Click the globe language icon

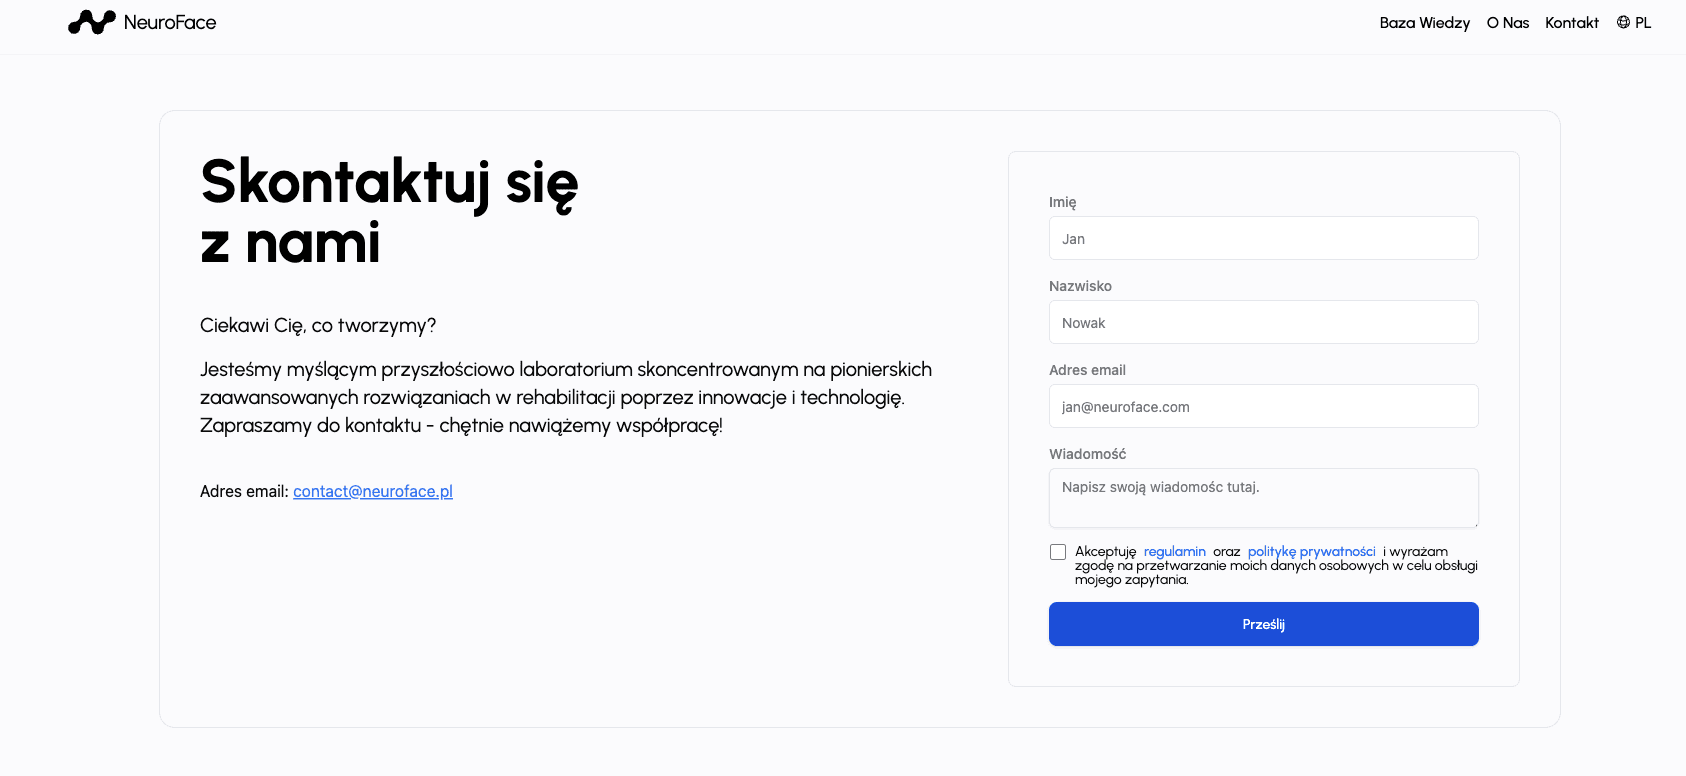[x=1623, y=22]
